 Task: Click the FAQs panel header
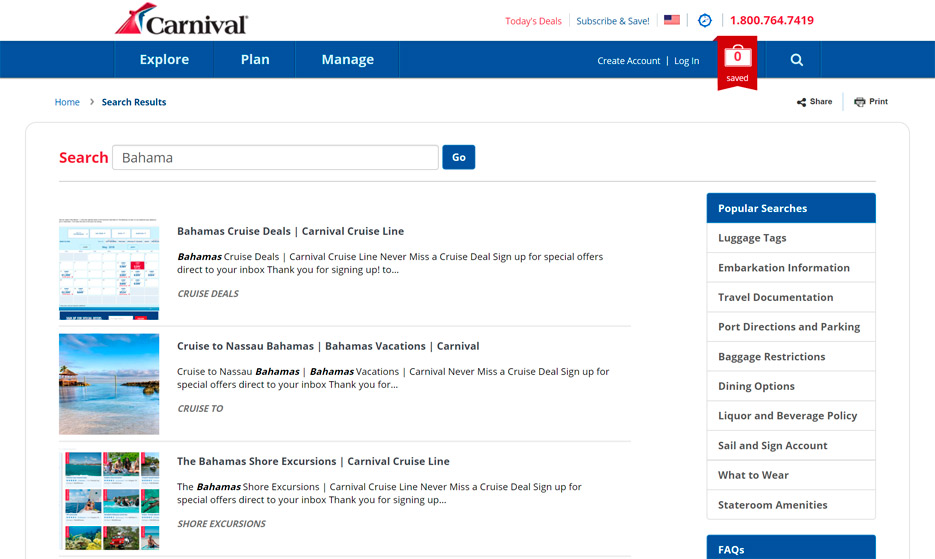(791, 548)
